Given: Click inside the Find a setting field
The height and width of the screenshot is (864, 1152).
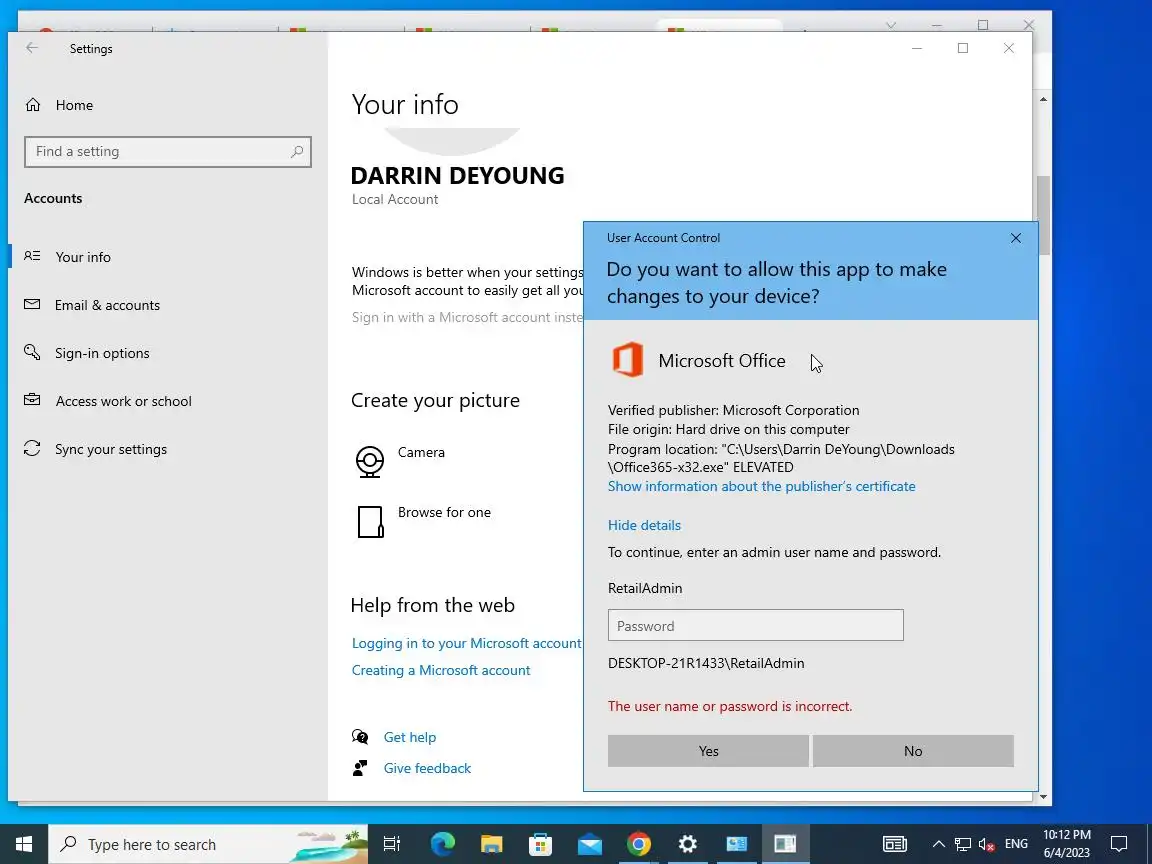Looking at the screenshot, I should coord(168,151).
